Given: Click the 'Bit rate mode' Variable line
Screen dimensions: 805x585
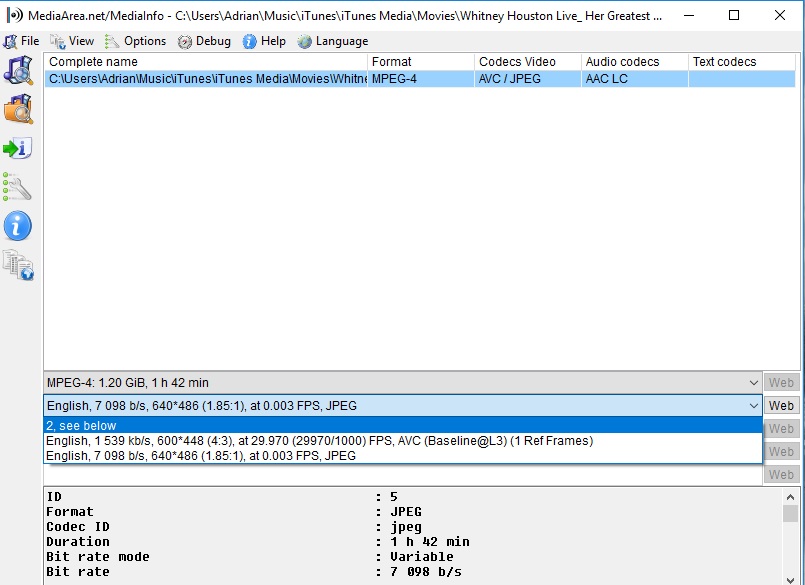Looking at the screenshot, I should click(x=250, y=557).
